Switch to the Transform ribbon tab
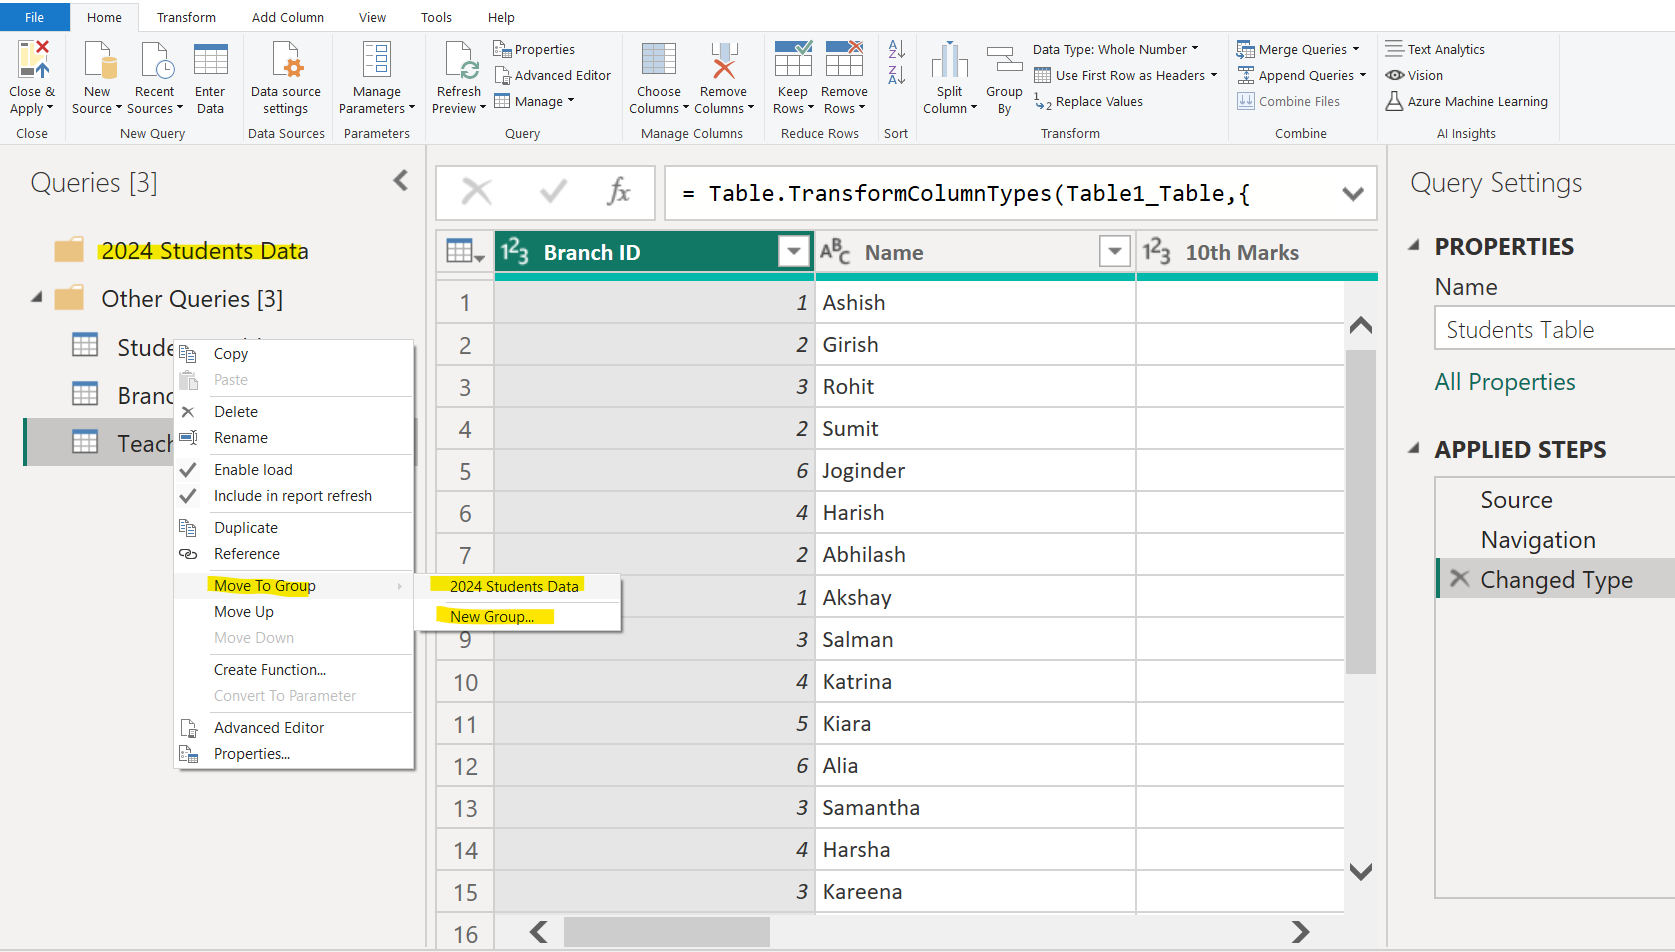 pyautogui.click(x=186, y=17)
